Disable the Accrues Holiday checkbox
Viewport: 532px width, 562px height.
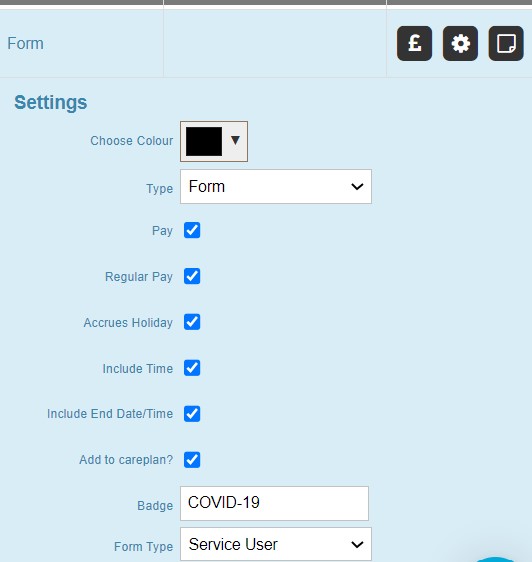coord(192,322)
